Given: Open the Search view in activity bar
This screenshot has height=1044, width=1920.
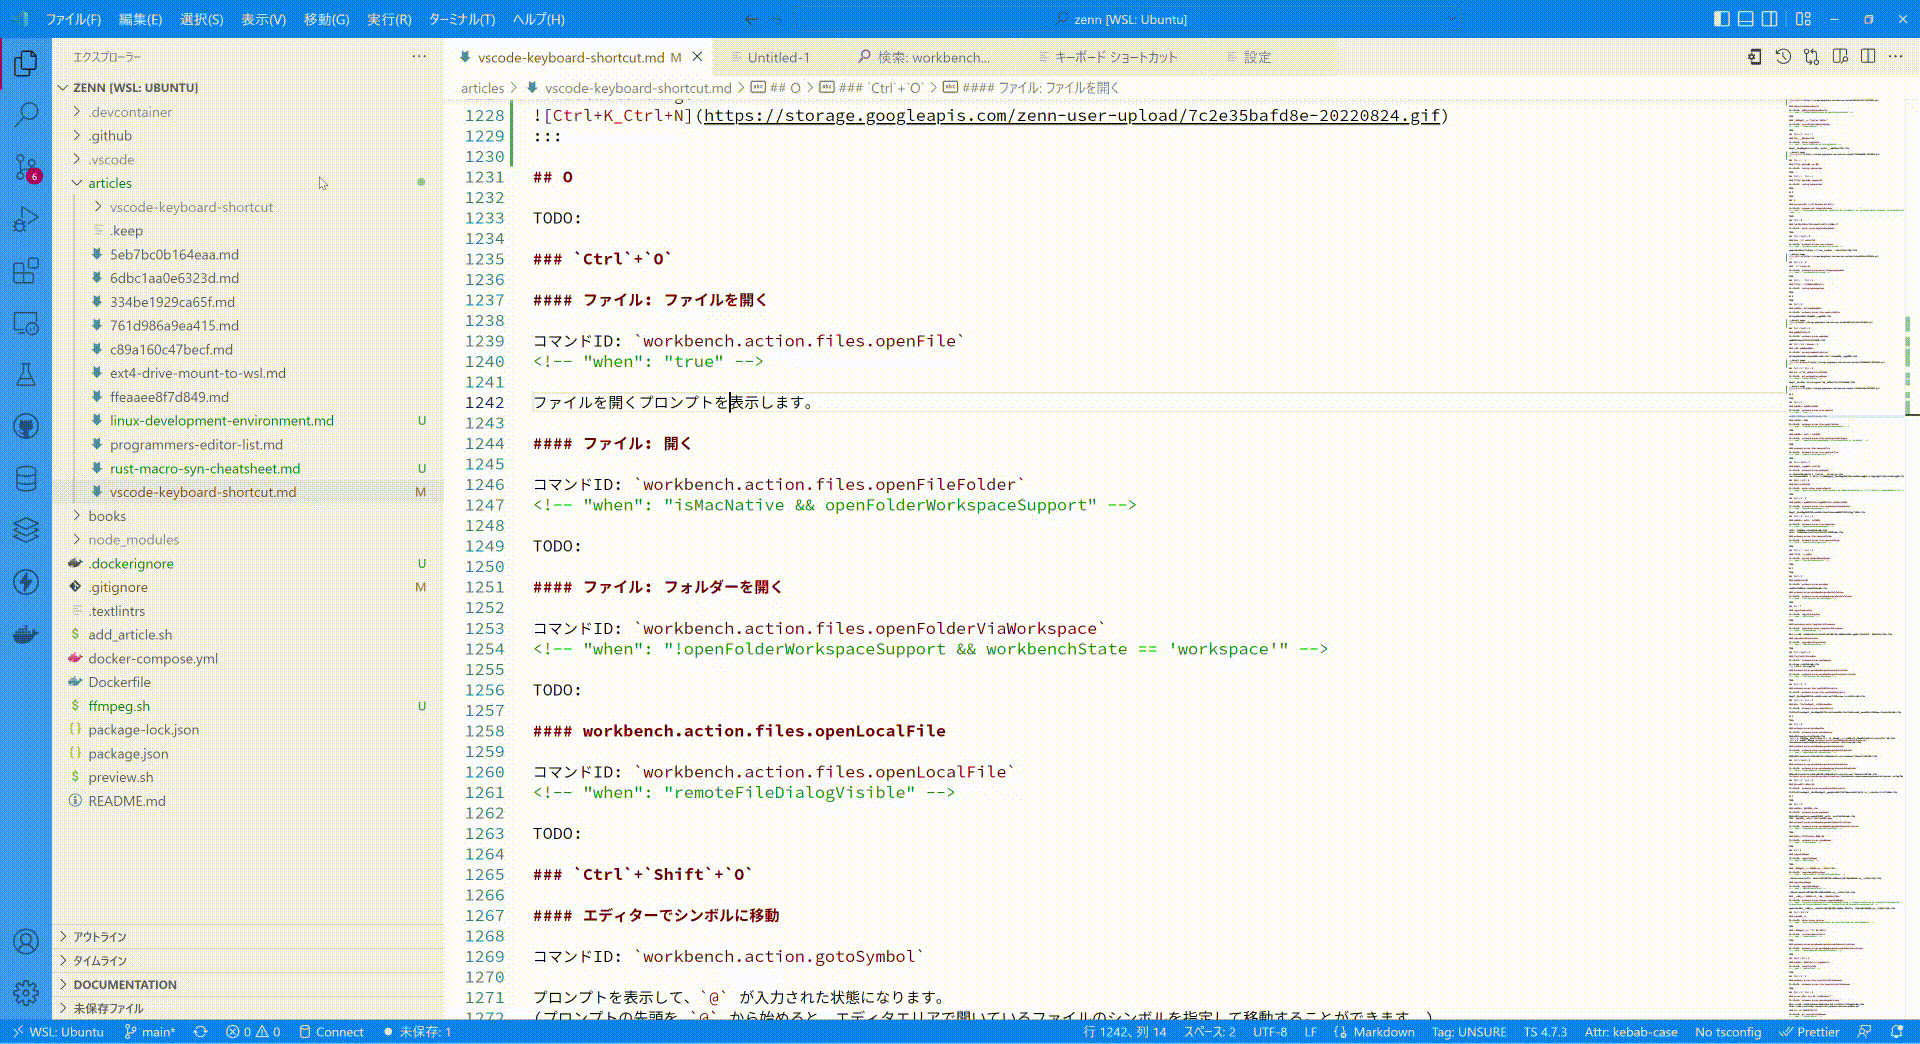Looking at the screenshot, I should 26,115.
